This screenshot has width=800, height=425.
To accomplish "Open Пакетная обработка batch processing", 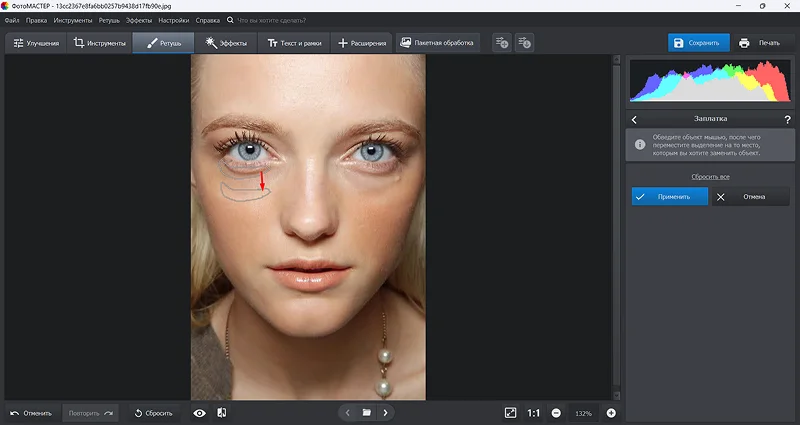I will pos(437,43).
